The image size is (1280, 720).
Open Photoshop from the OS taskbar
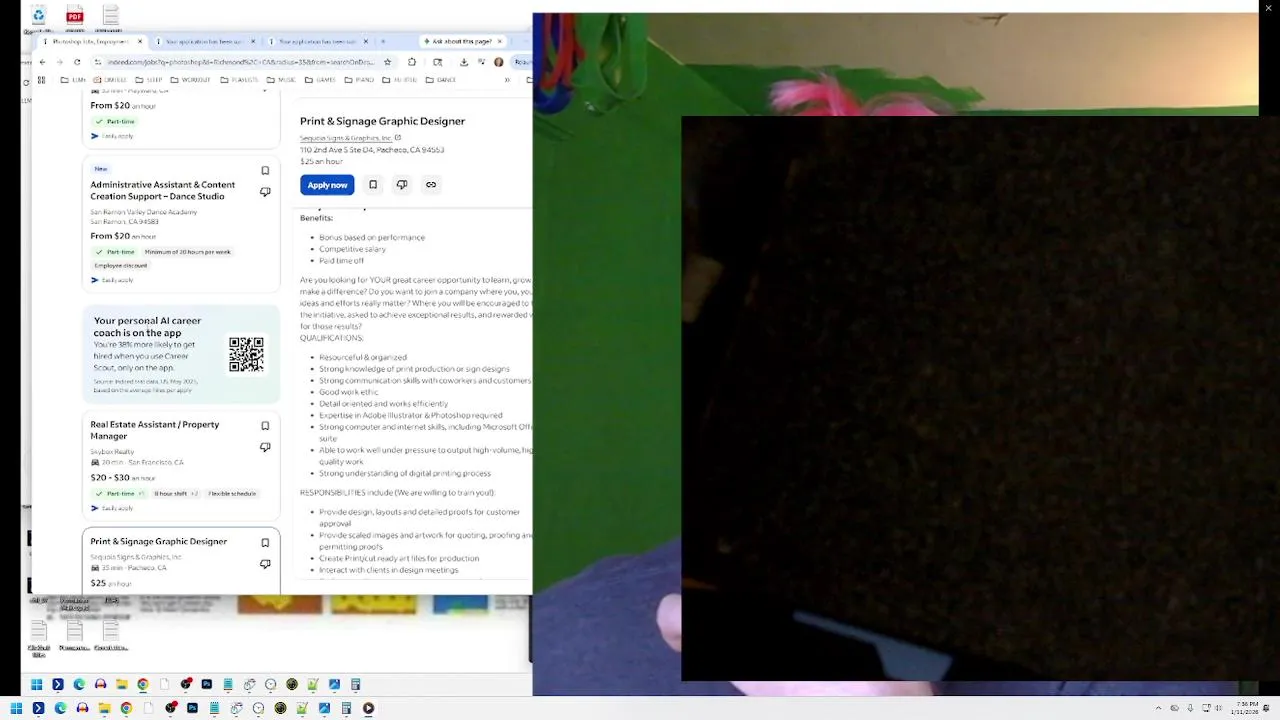[x=192, y=708]
